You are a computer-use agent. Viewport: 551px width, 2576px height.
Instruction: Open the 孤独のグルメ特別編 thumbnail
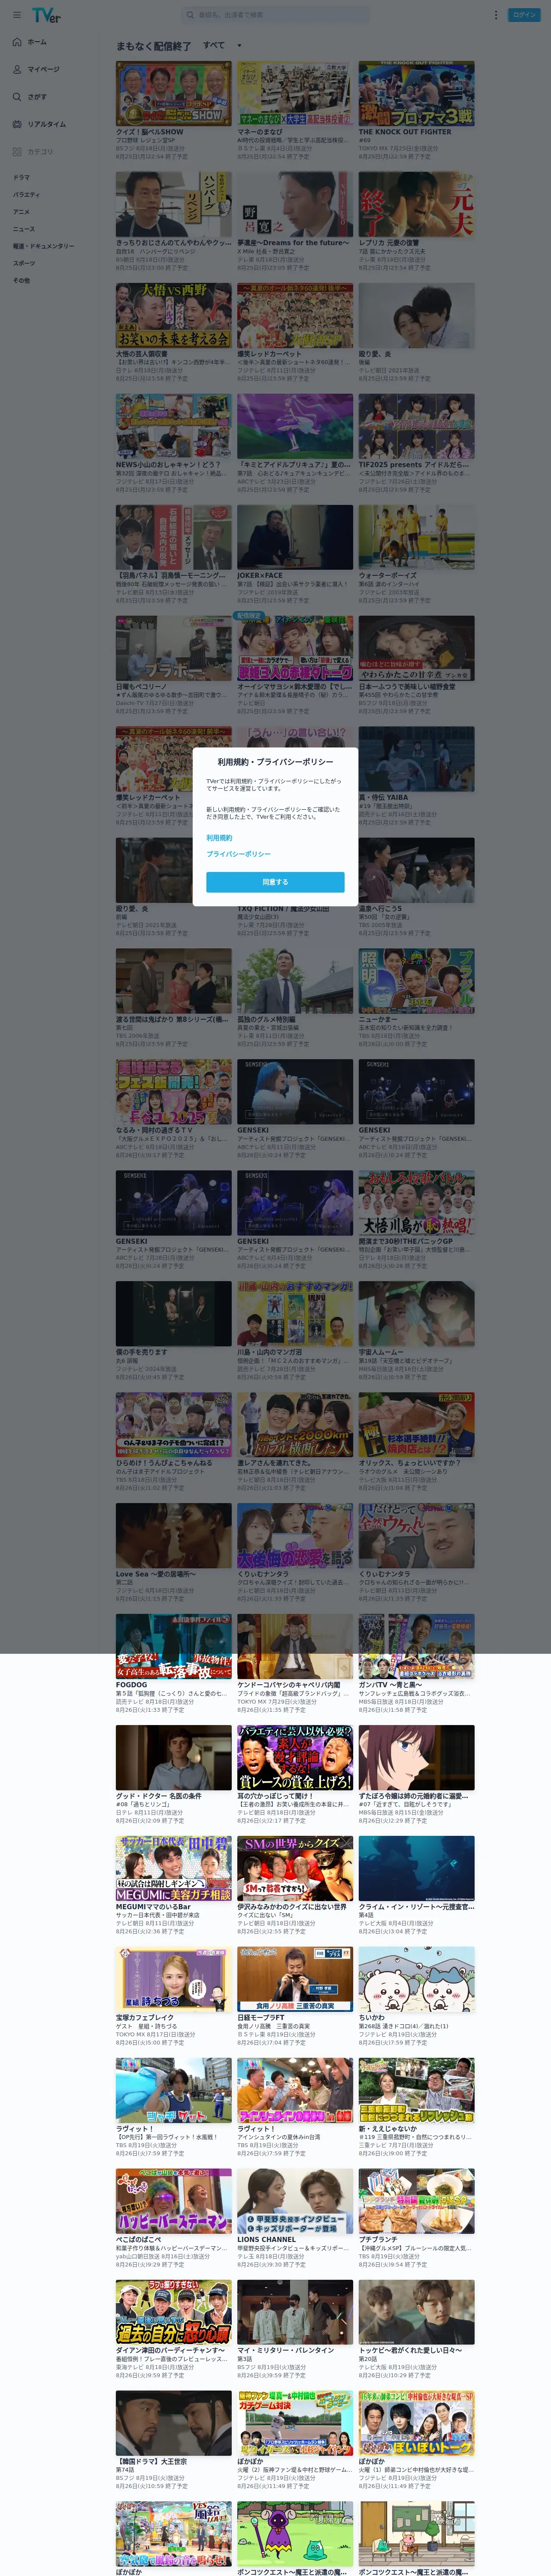(x=294, y=981)
